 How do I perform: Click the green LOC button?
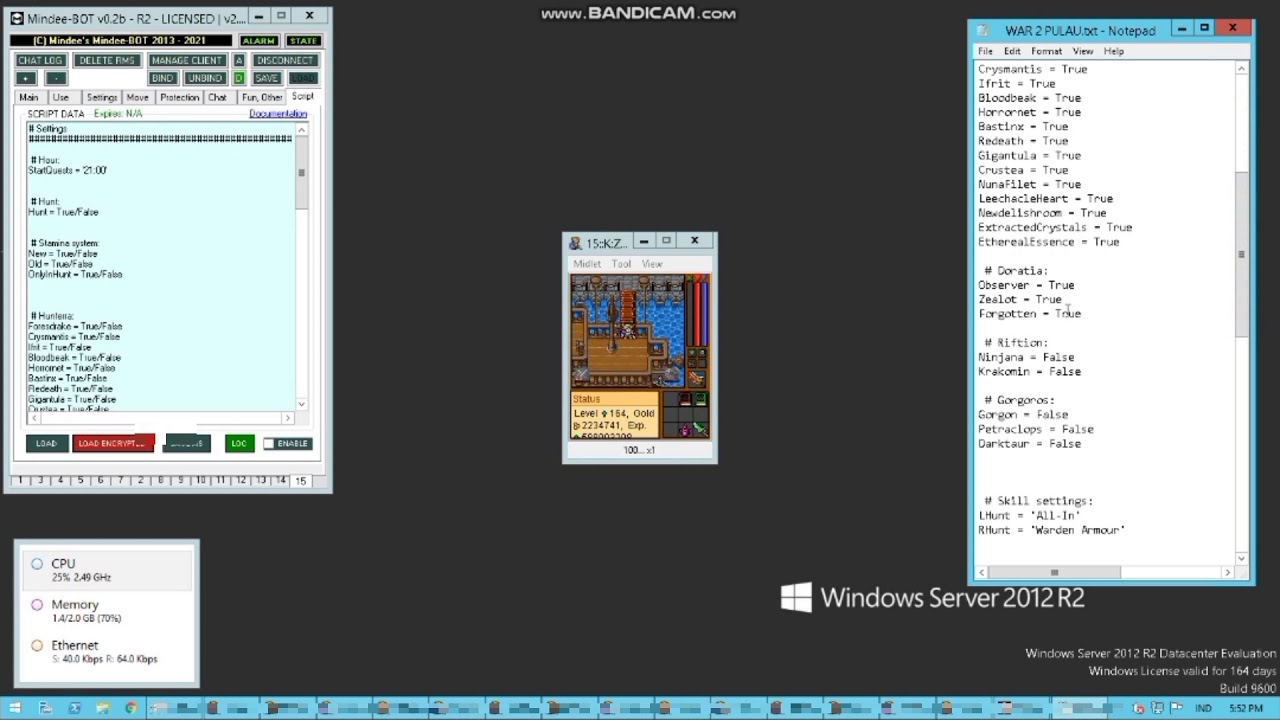(239, 444)
